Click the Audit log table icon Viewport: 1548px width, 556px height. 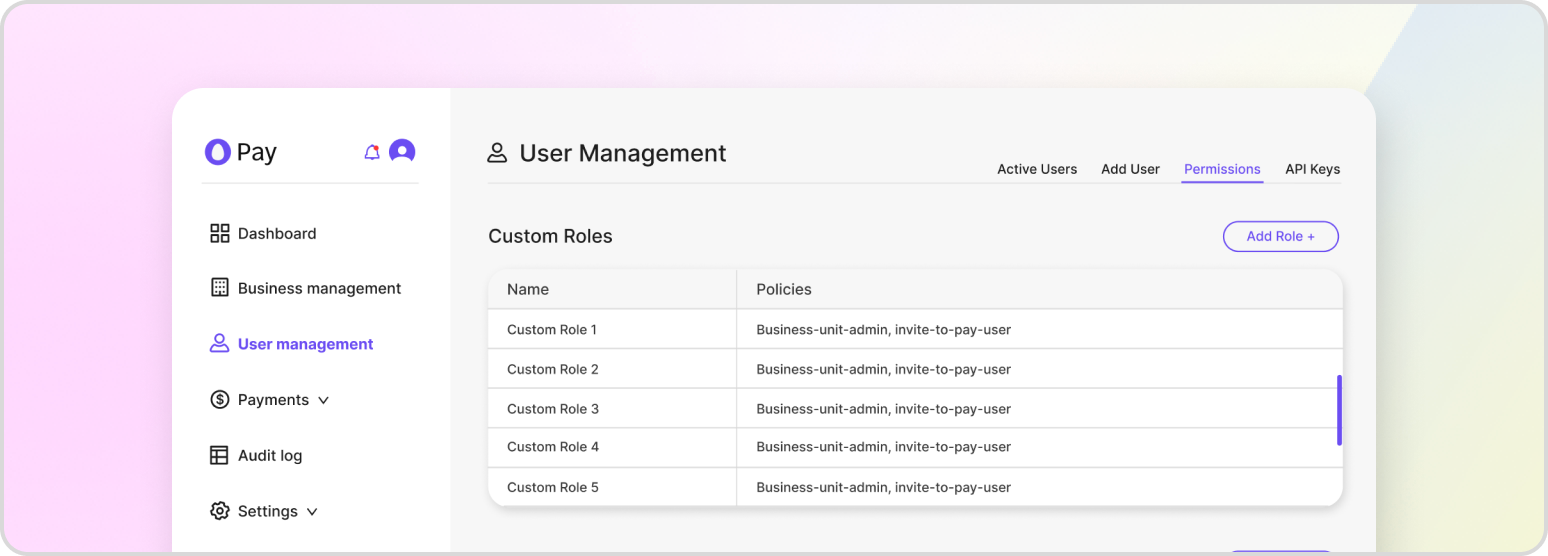click(220, 455)
